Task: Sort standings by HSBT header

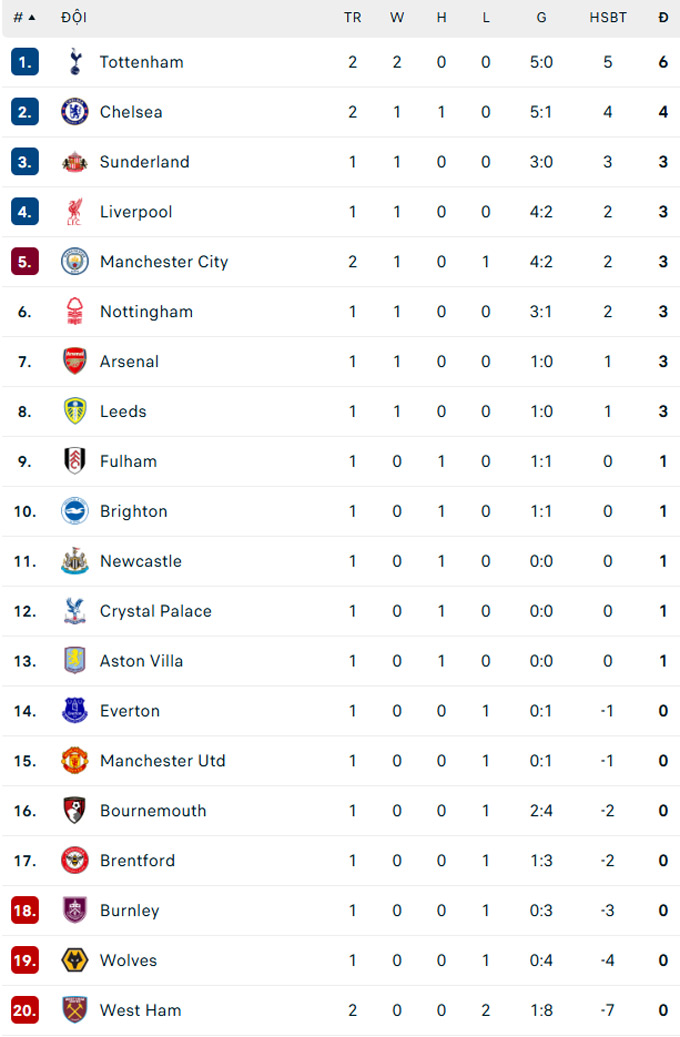Action: [608, 18]
